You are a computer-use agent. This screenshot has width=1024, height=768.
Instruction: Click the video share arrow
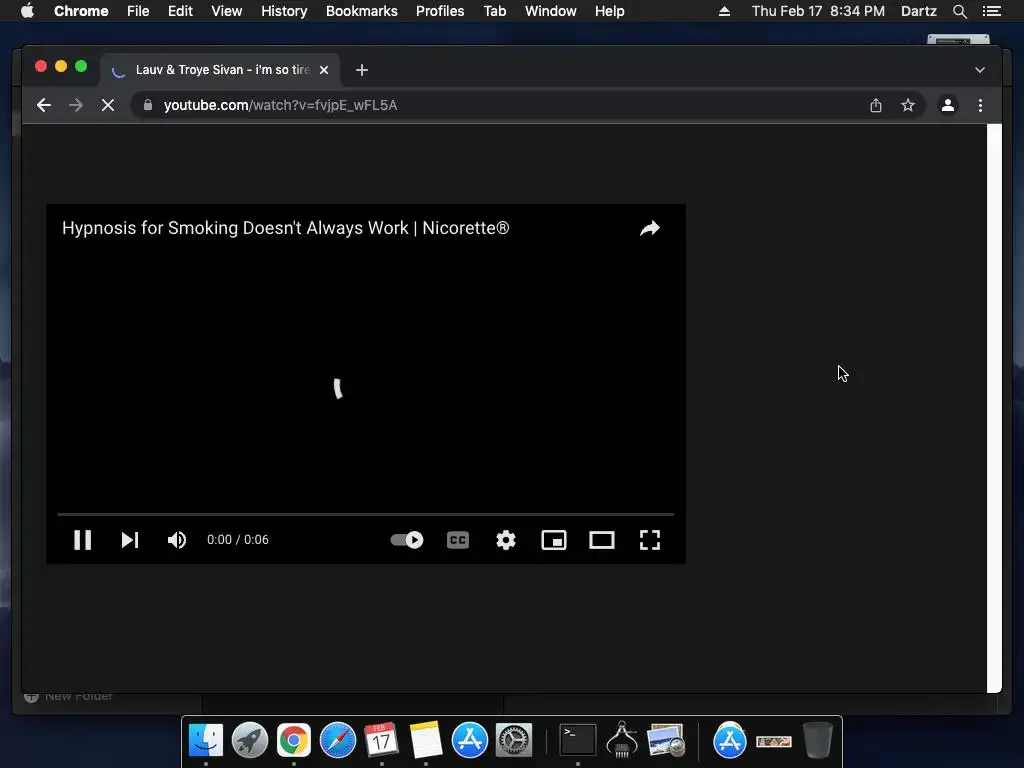(x=650, y=228)
